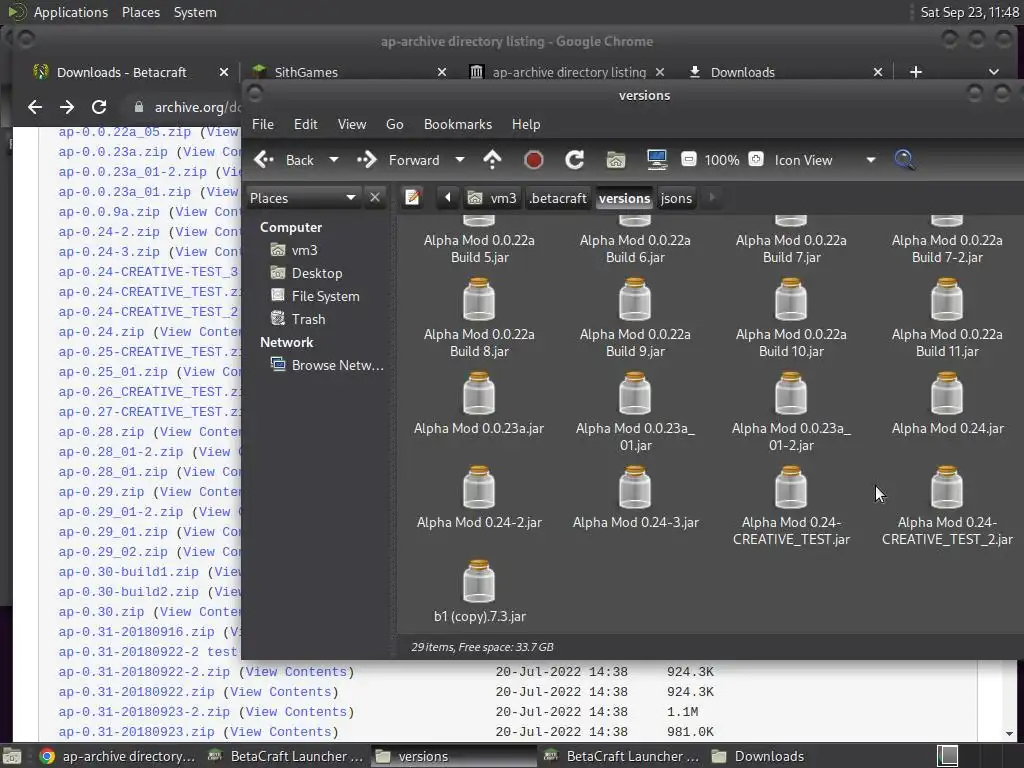Click the Back arrow in file manager toolbar

click(264, 160)
